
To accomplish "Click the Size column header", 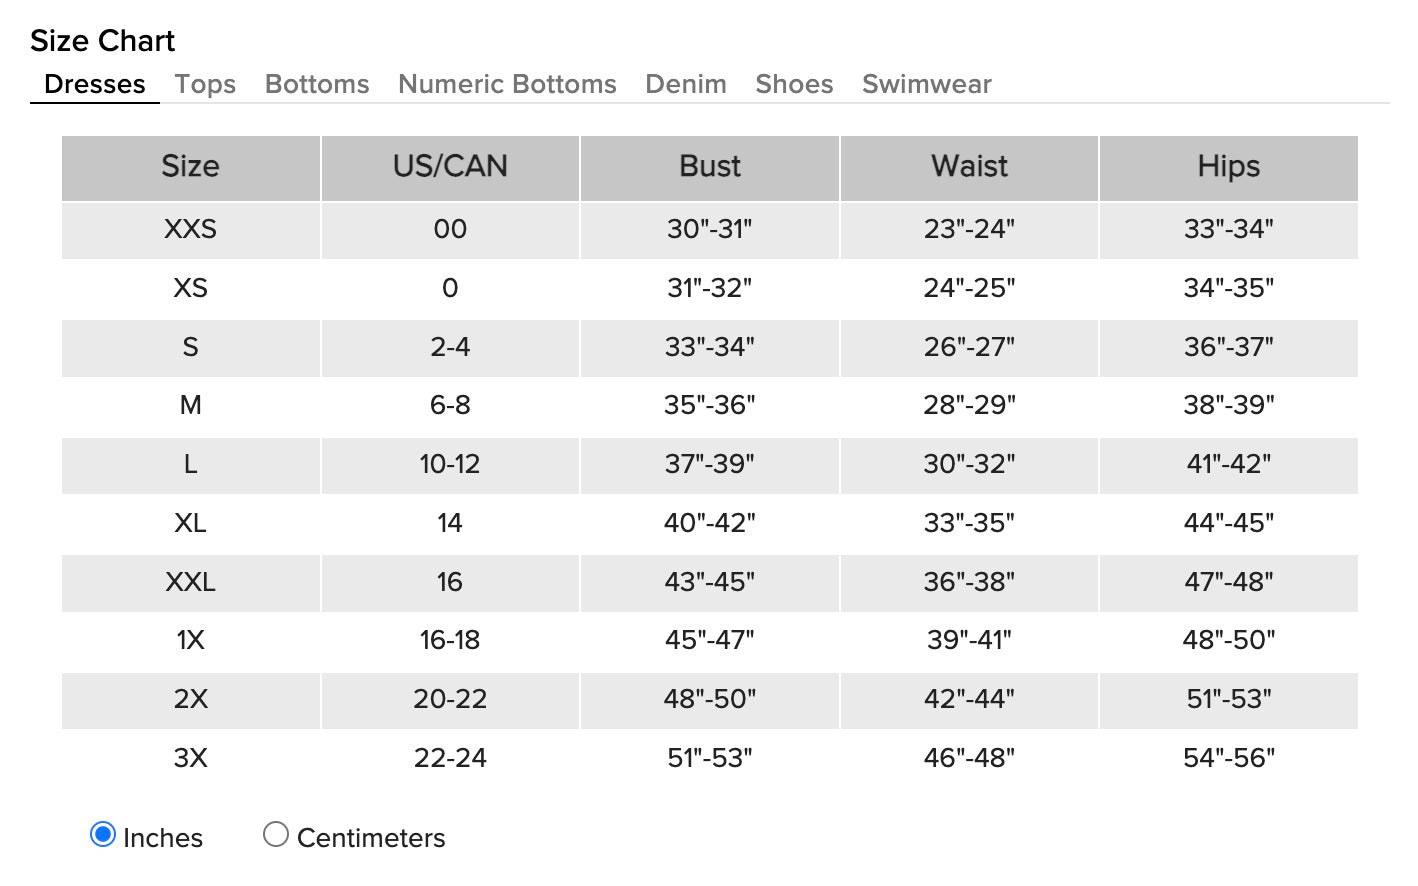I will pyautogui.click(x=190, y=167).
